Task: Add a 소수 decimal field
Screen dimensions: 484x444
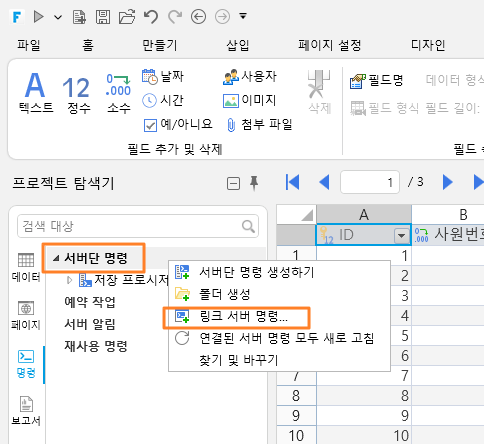Action: (119, 94)
